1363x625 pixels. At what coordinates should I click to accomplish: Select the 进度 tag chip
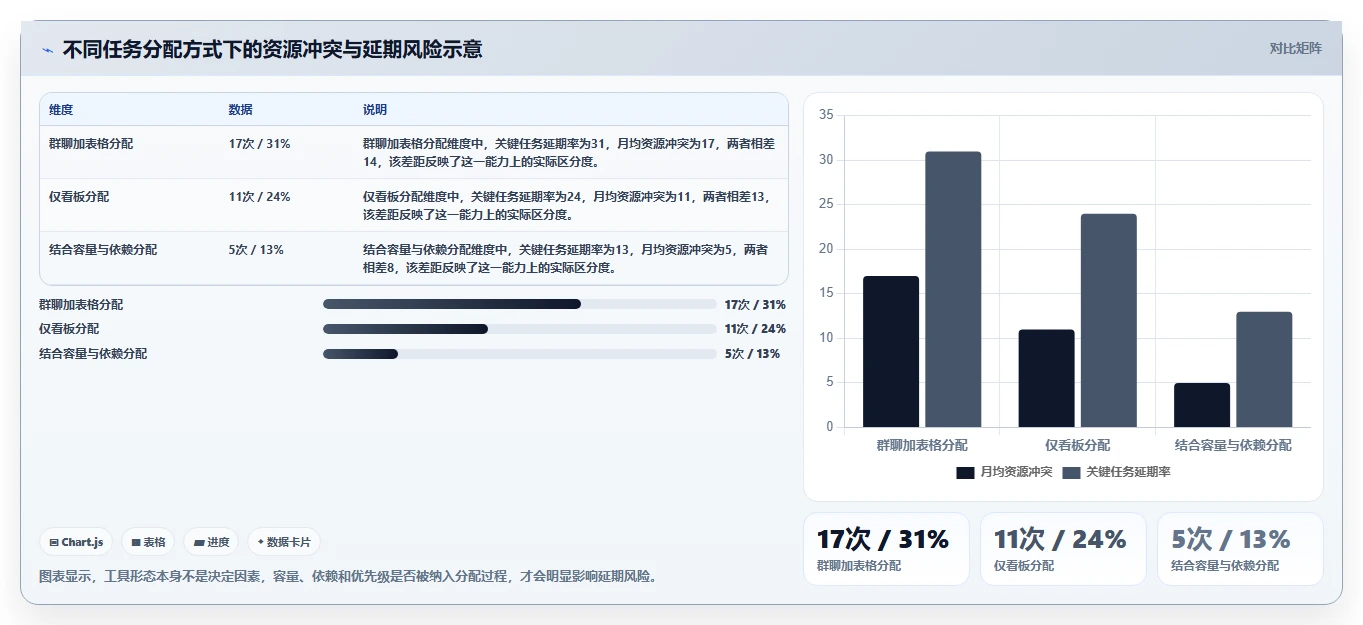pyautogui.click(x=211, y=542)
